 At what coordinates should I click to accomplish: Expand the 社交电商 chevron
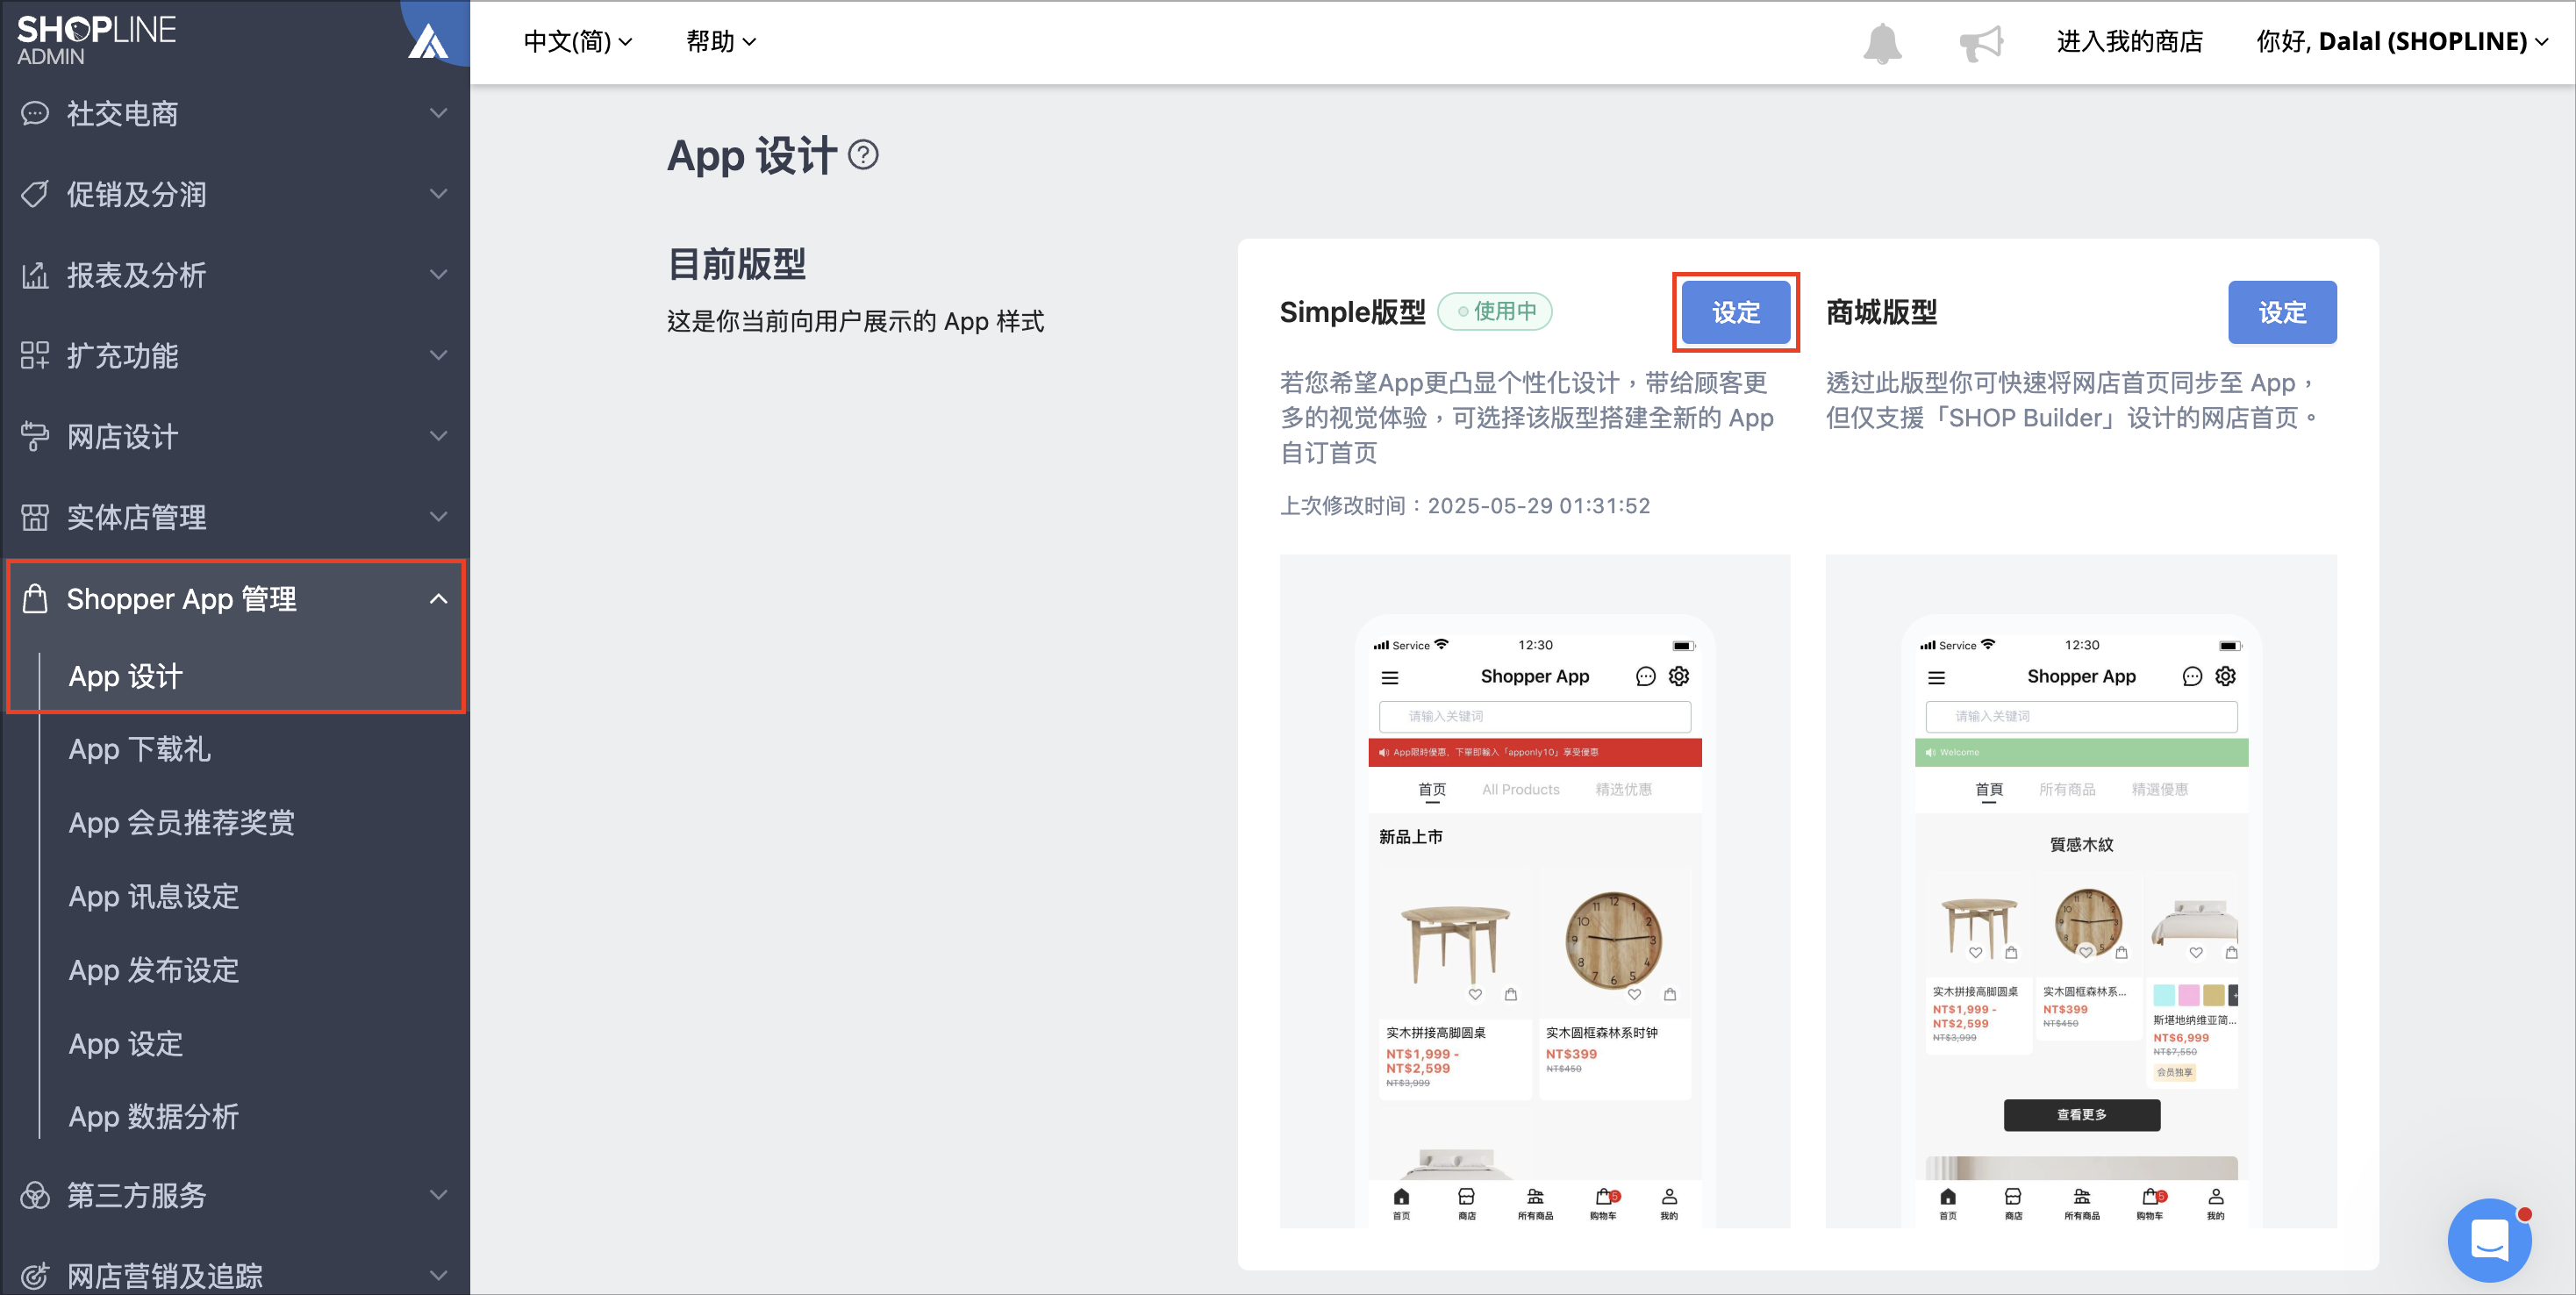point(438,113)
